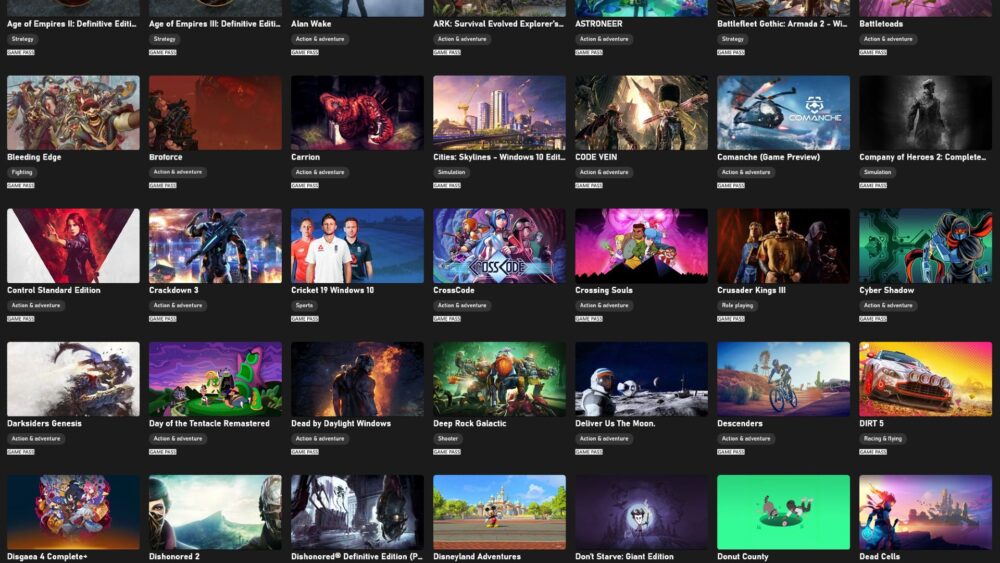Select the Darksiders Genesis artwork
The image size is (1000, 563).
73,379
